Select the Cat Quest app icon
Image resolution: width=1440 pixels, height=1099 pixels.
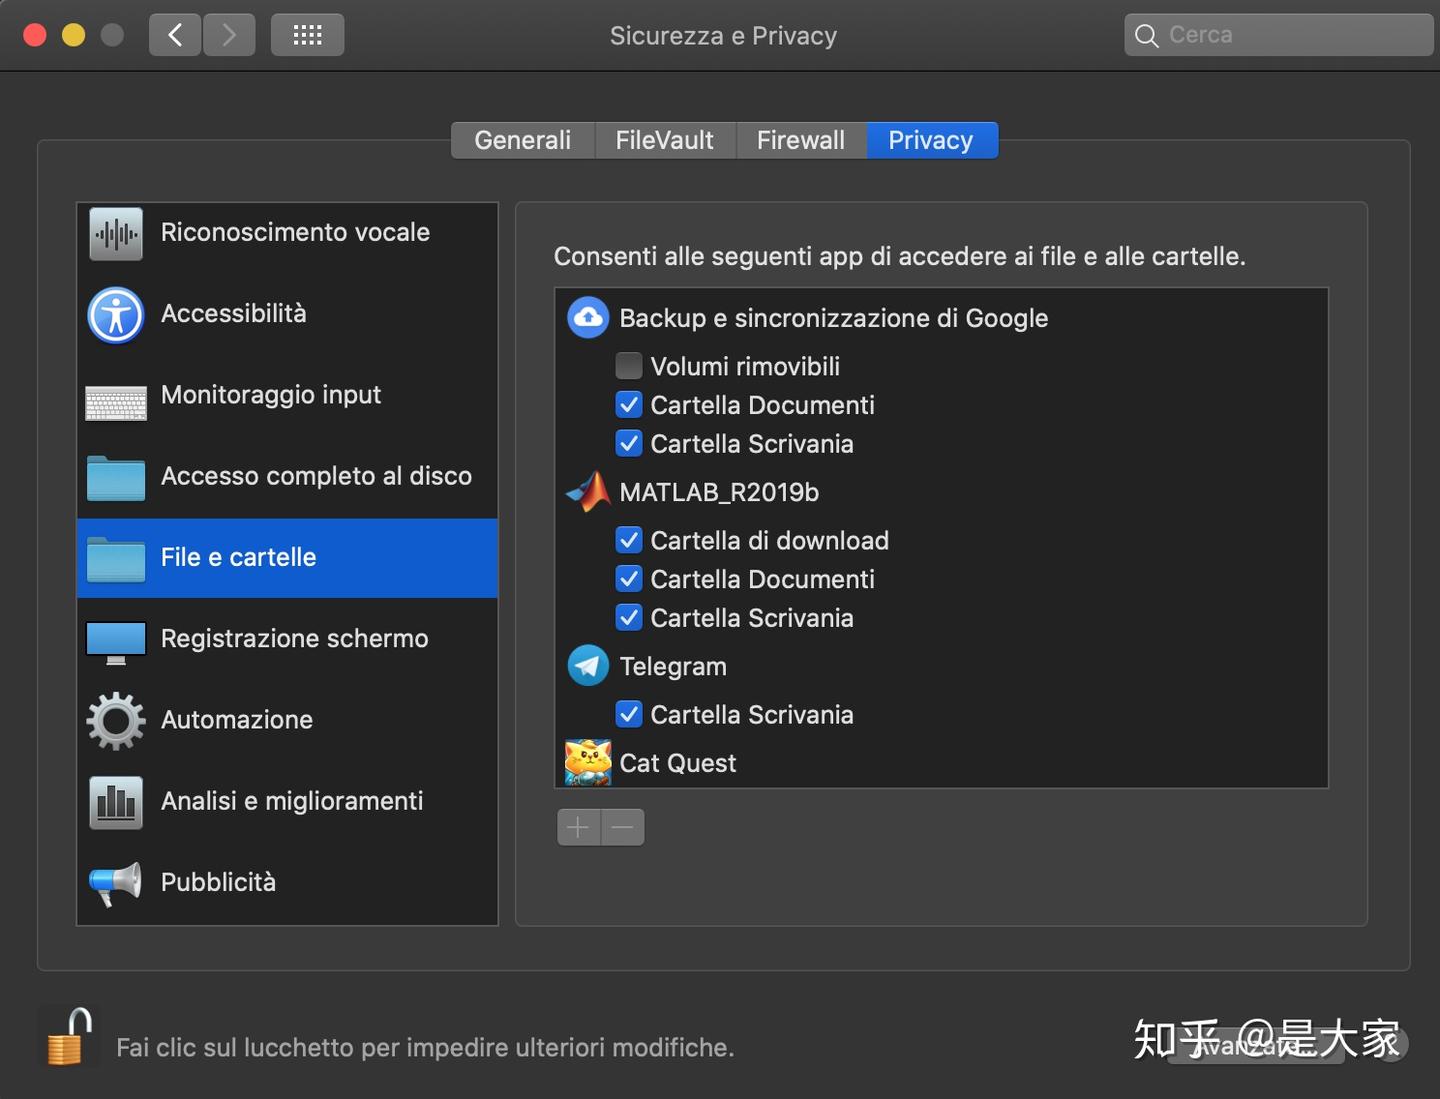pyautogui.click(x=588, y=763)
